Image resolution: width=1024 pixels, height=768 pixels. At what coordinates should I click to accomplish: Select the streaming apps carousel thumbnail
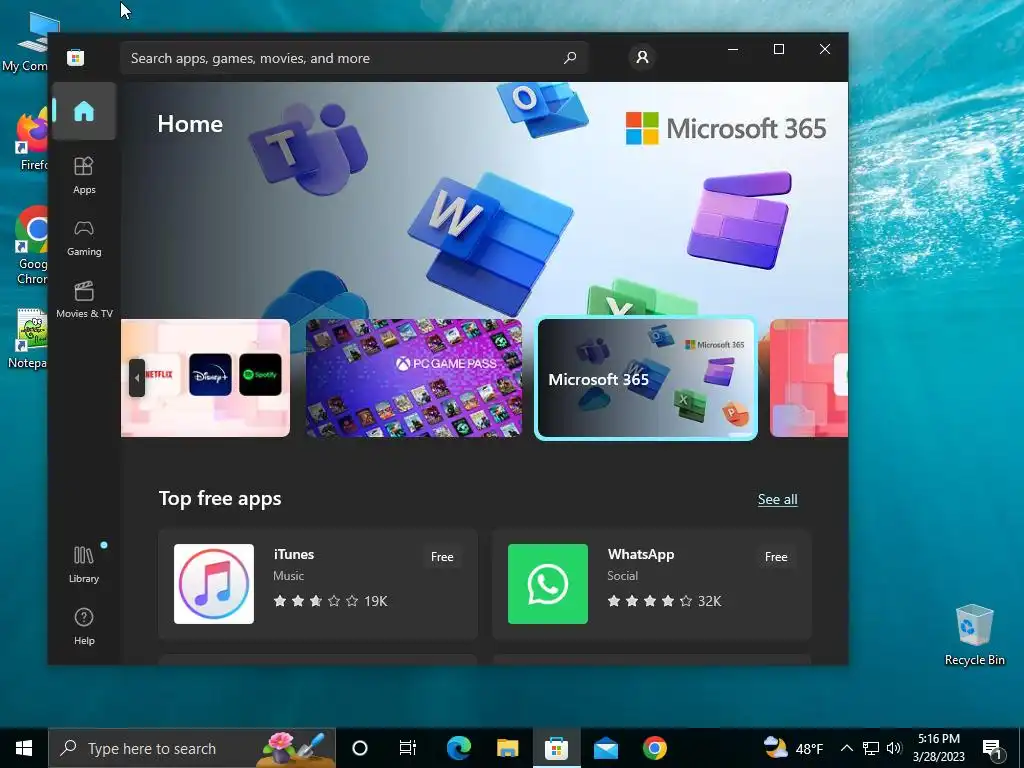pos(206,377)
